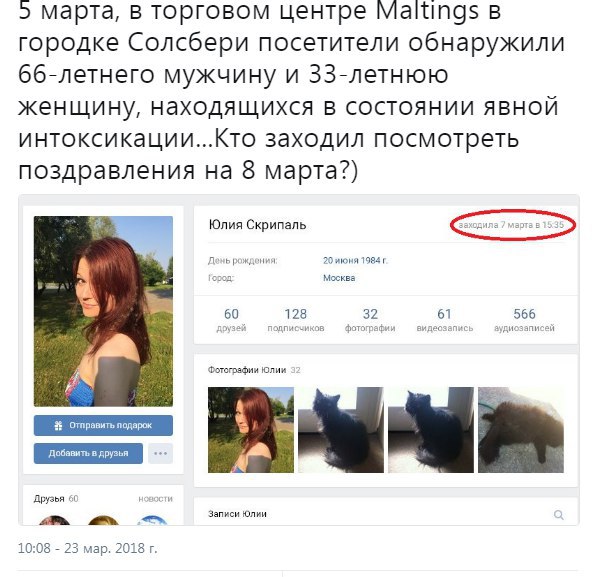This screenshot has height=577, width=613.
Task: Open the third photo of black cat
Action: 431,430
